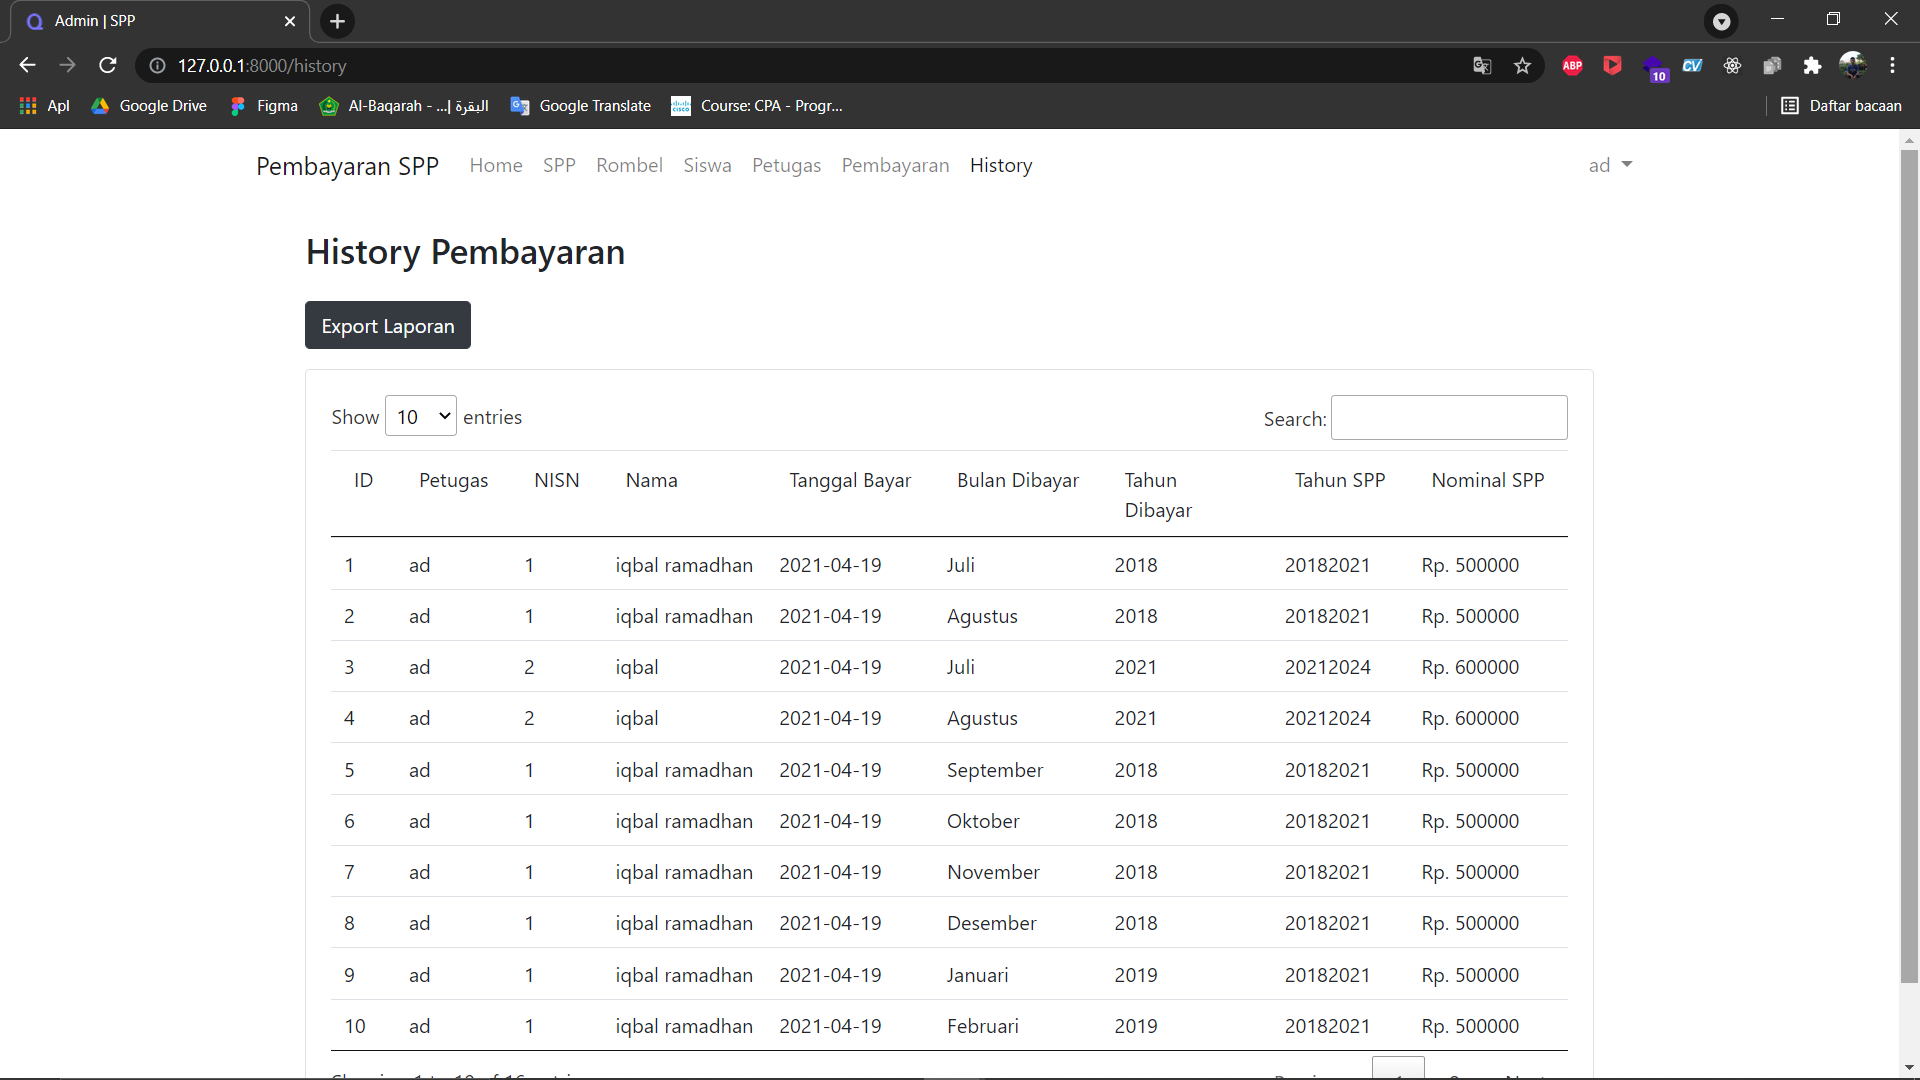
Task: Reload the current page
Action: pyautogui.click(x=108, y=65)
